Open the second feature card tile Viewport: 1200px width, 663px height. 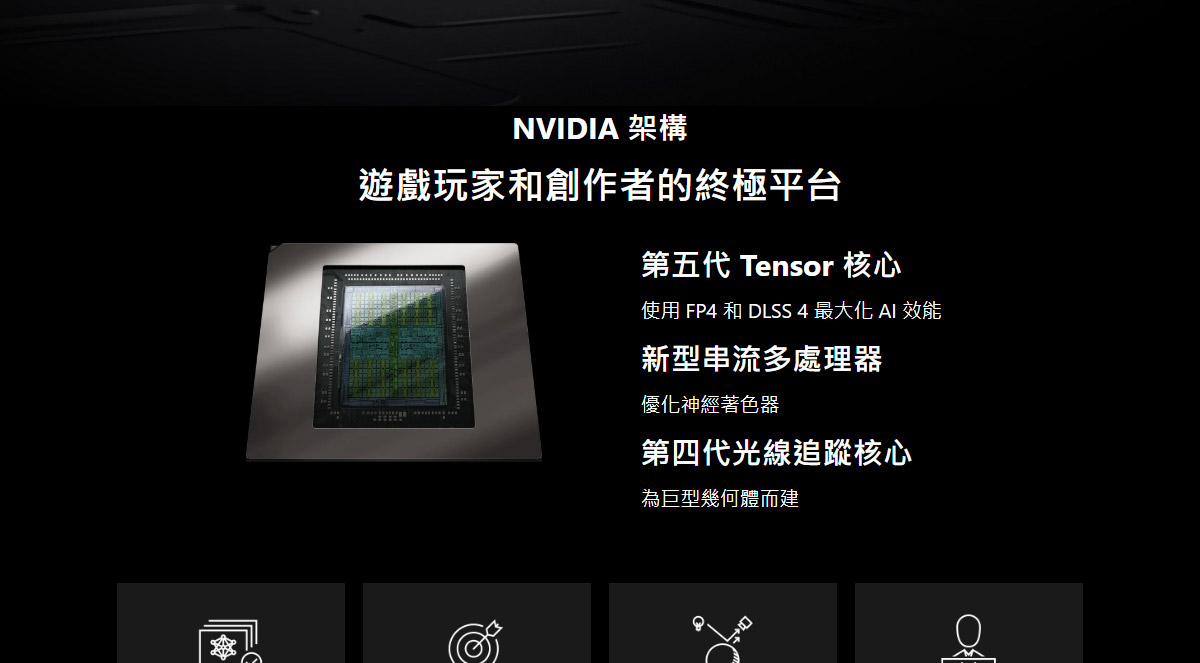point(477,623)
